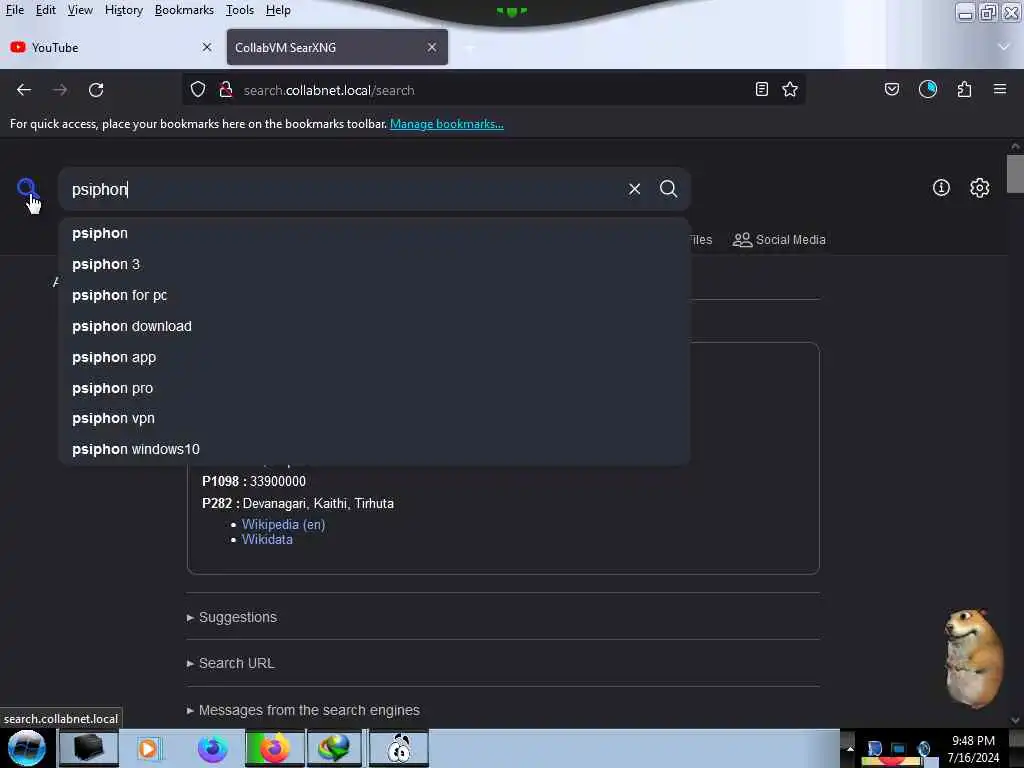This screenshot has height=768, width=1024.
Task: Submit search with magnifier button
Action: tap(668, 189)
